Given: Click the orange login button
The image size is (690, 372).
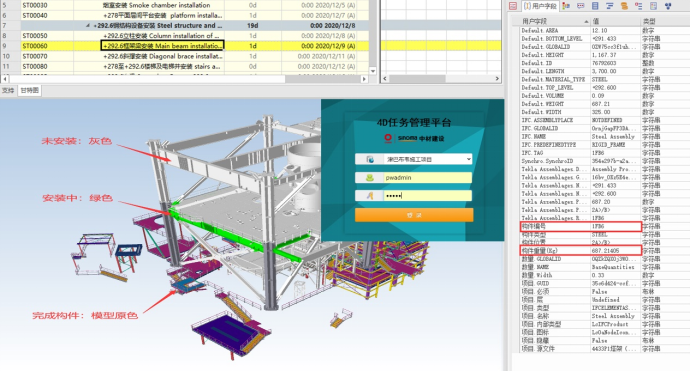Looking at the screenshot, I should 414,215.
